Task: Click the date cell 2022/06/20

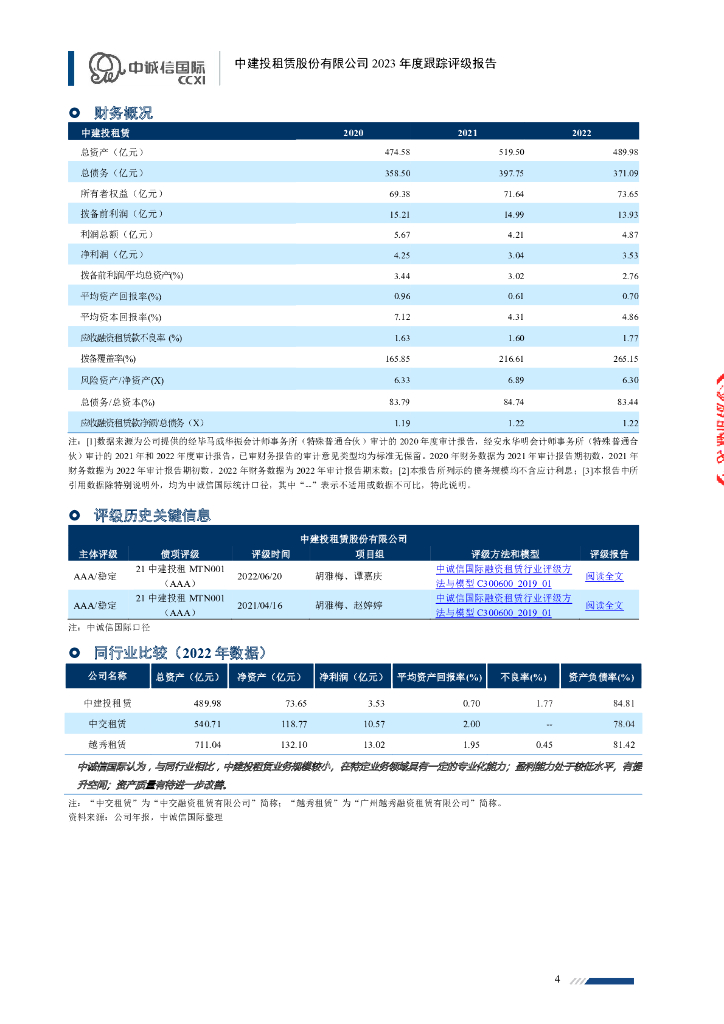Action: [259, 576]
